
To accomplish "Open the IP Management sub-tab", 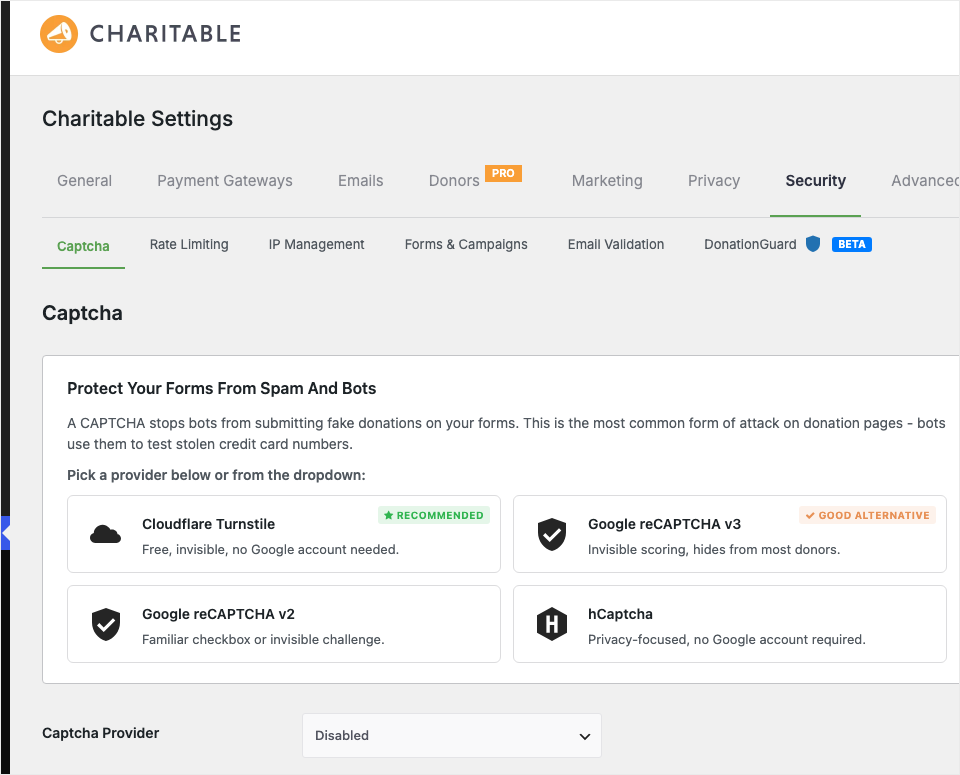I will coord(317,244).
